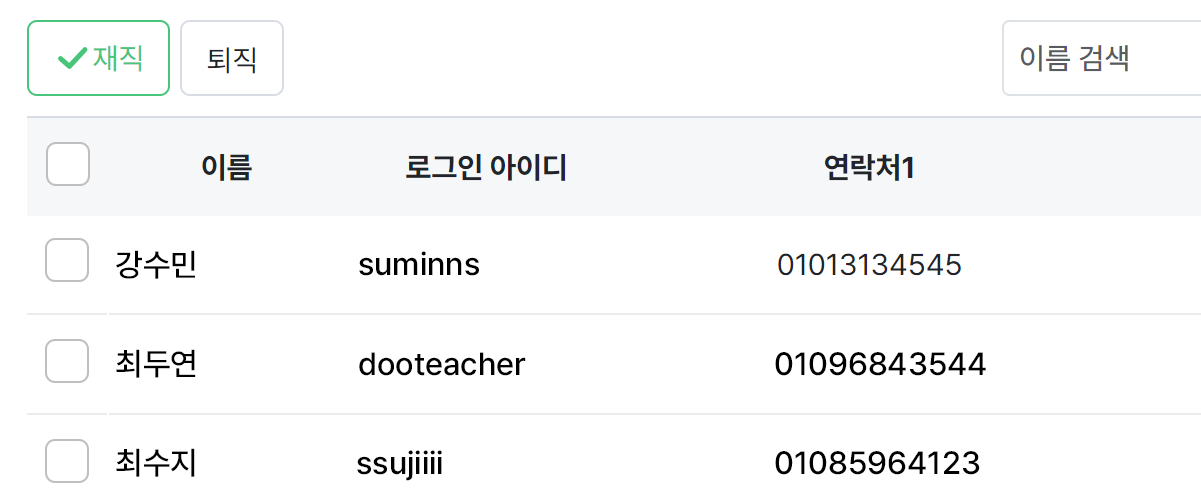This screenshot has width=1201, height=504.
Task: Click the login ID dooteacher
Action: coord(441,364)
